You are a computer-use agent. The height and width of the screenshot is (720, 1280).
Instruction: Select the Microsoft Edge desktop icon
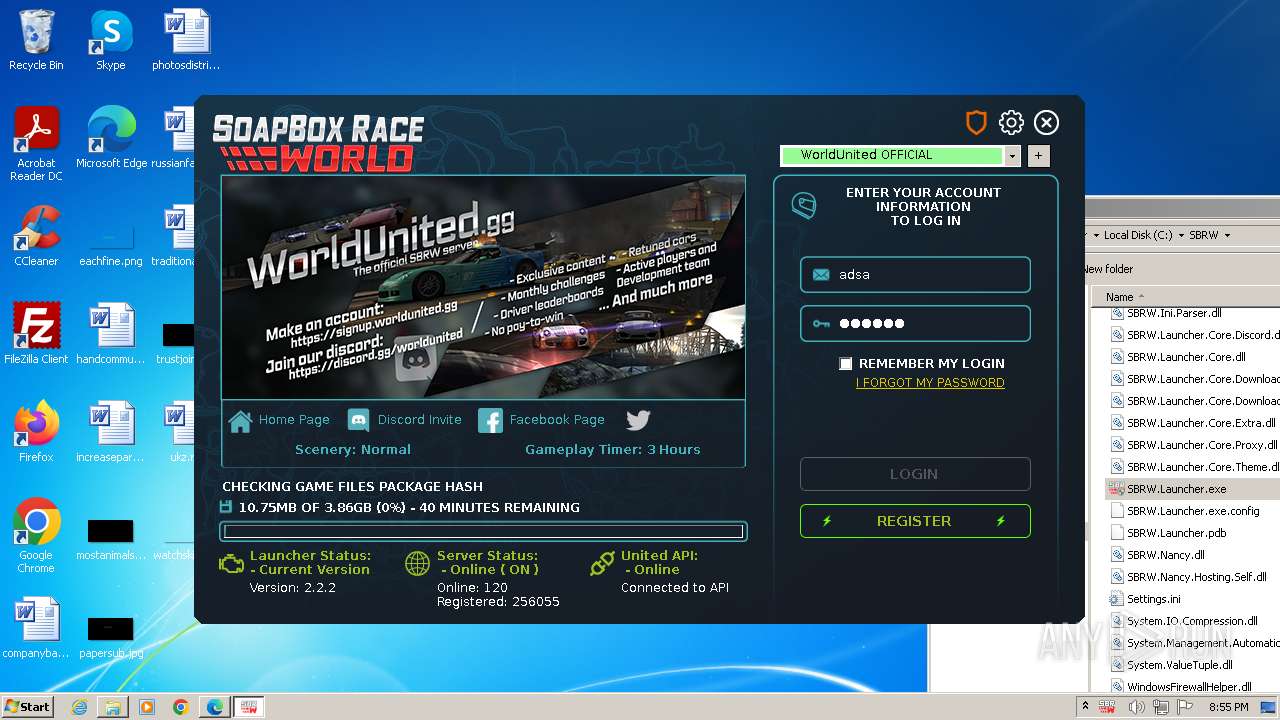(111, 138)
